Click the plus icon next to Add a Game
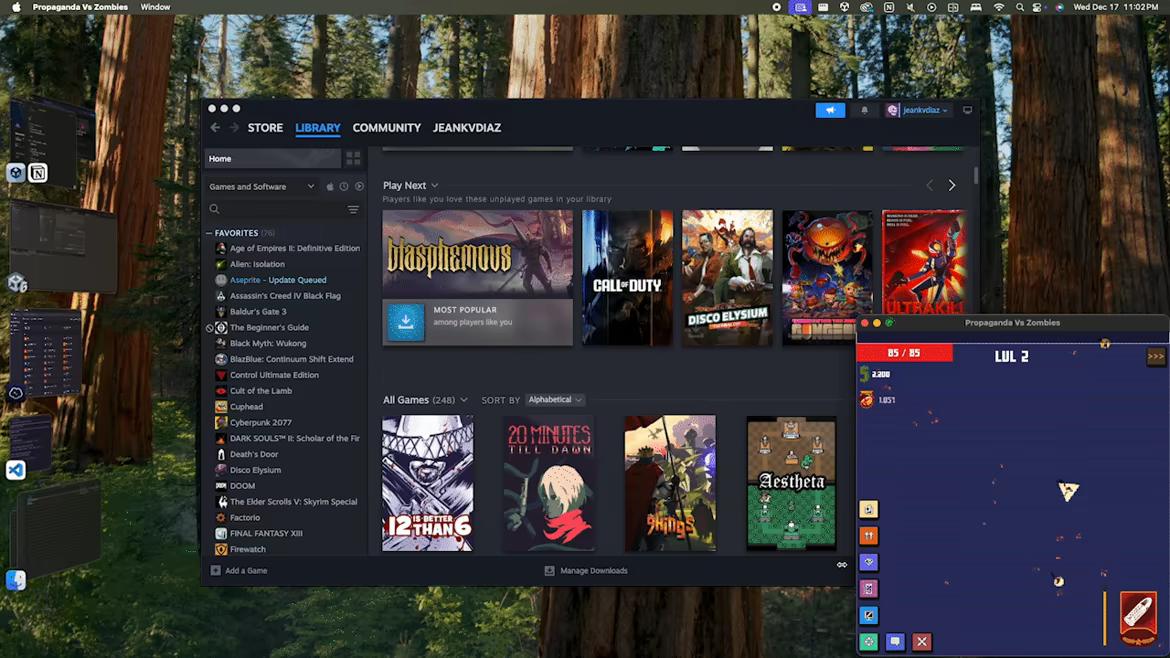Screen dimensions: 1170x658 point(216,571)
